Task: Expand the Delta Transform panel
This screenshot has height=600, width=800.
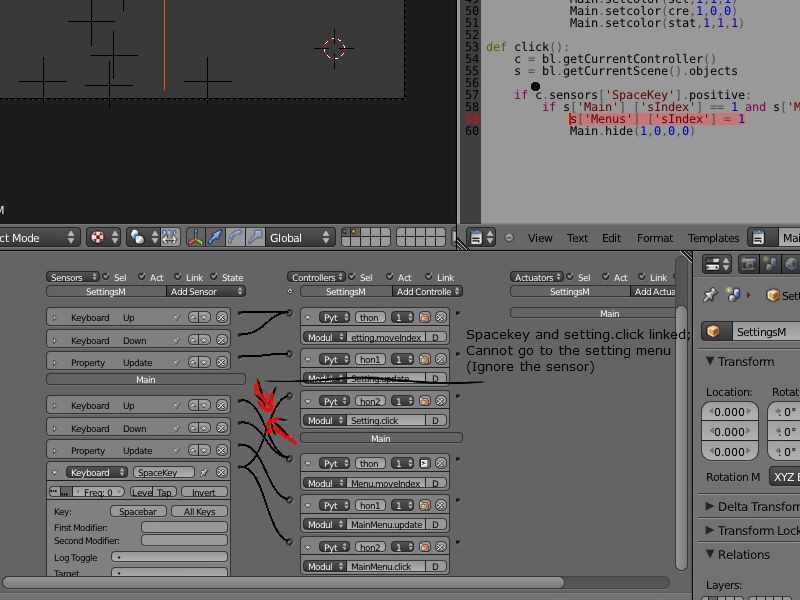Action: 710,506
